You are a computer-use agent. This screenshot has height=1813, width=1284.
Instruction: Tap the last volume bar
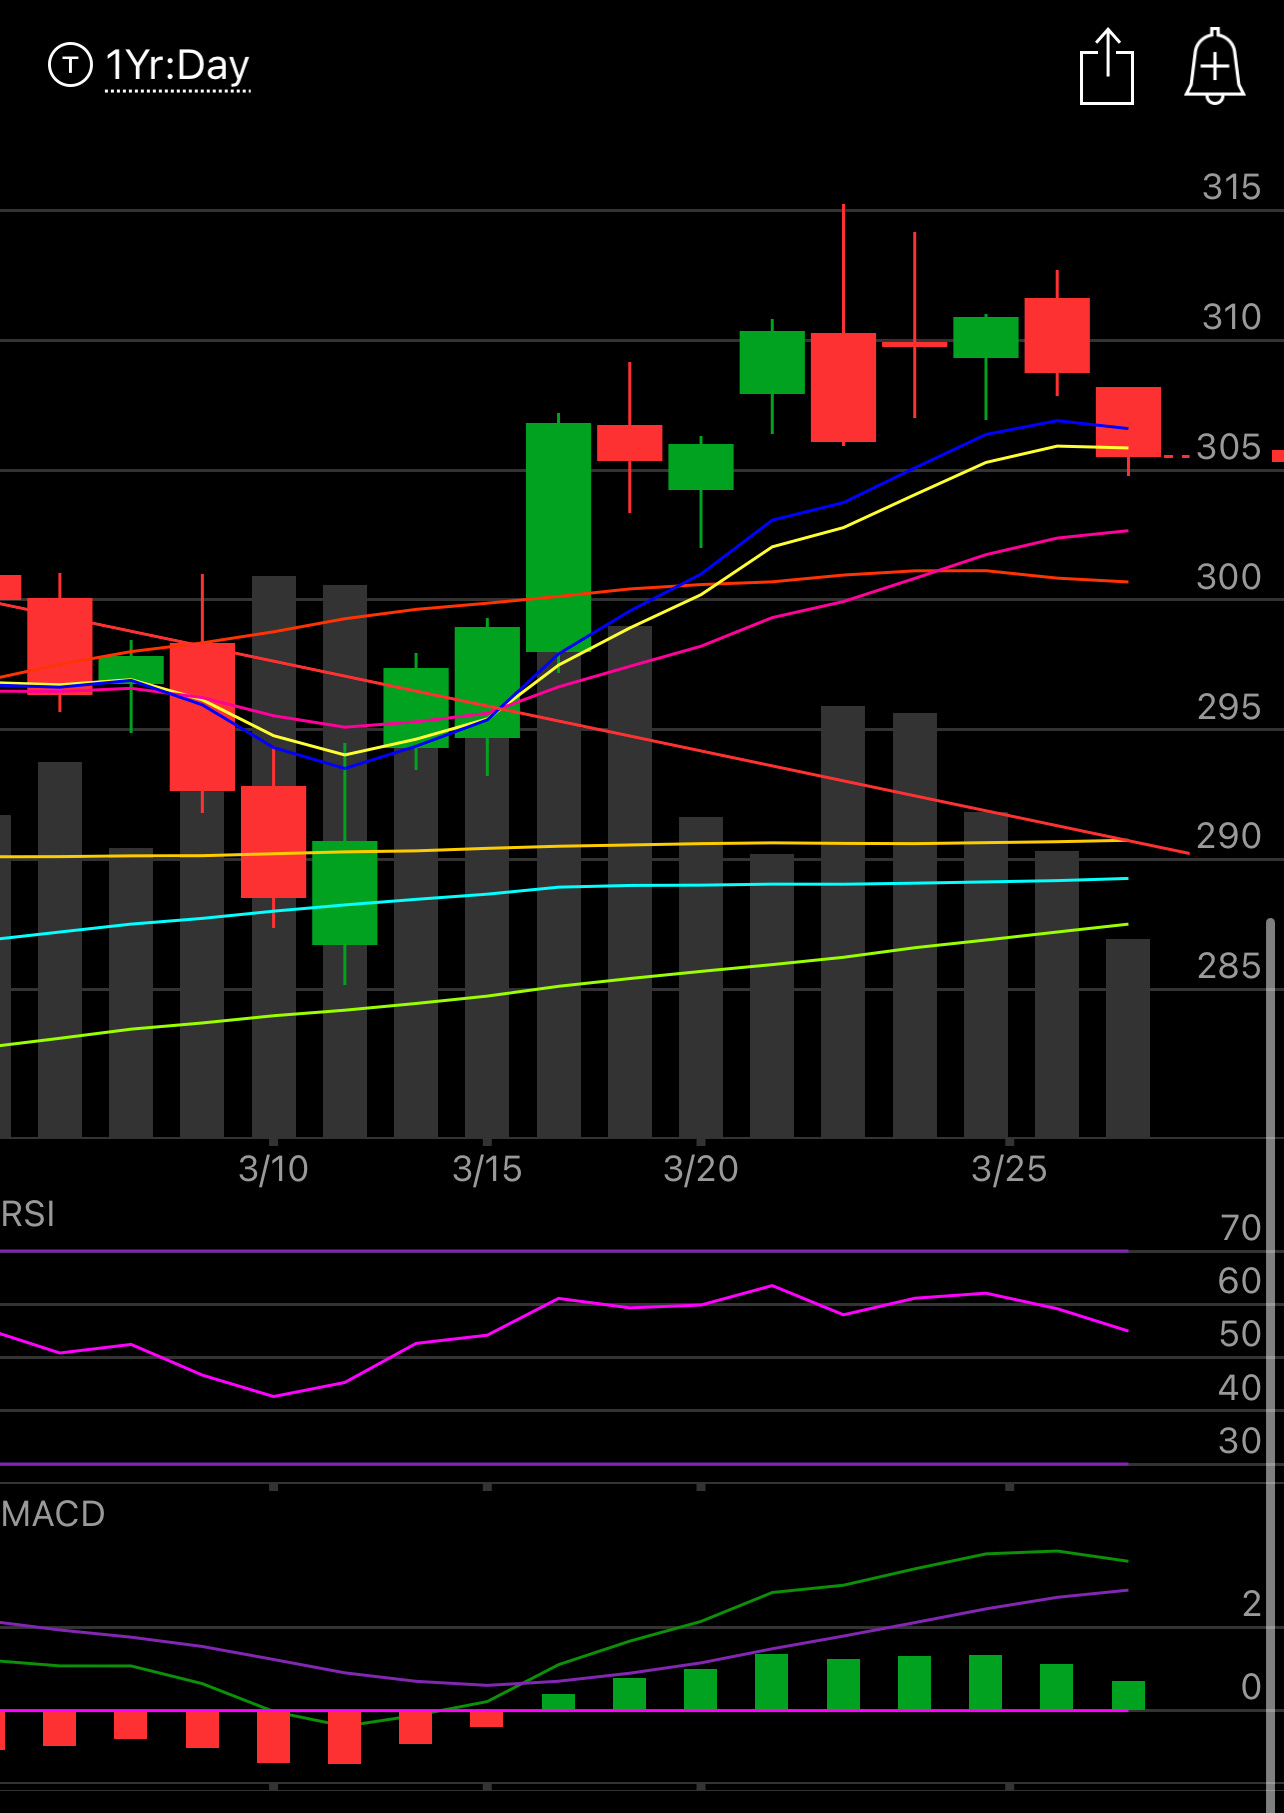pos(1128,1038)
